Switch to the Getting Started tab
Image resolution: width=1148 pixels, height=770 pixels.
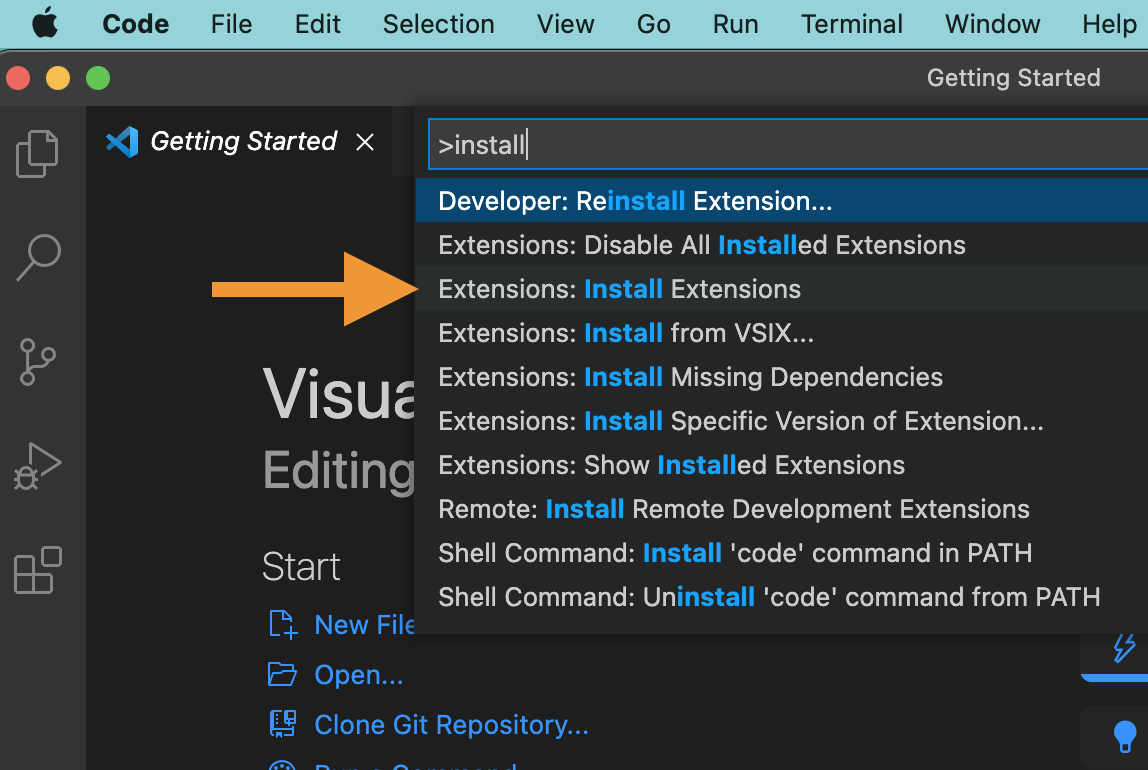pyautogui.click(x=243, y=142)
